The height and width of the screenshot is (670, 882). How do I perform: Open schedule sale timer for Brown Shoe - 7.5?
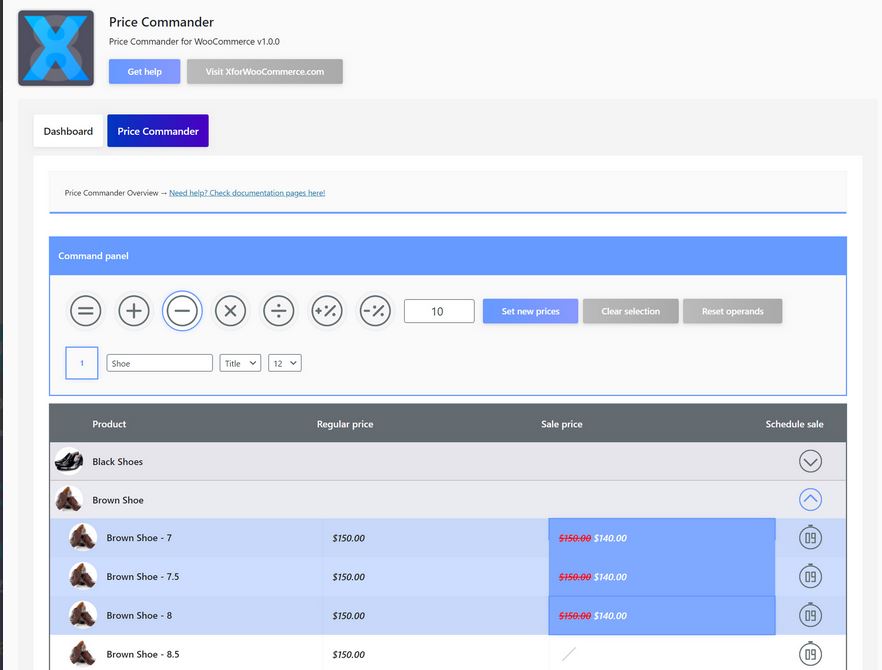click(810, 576)
